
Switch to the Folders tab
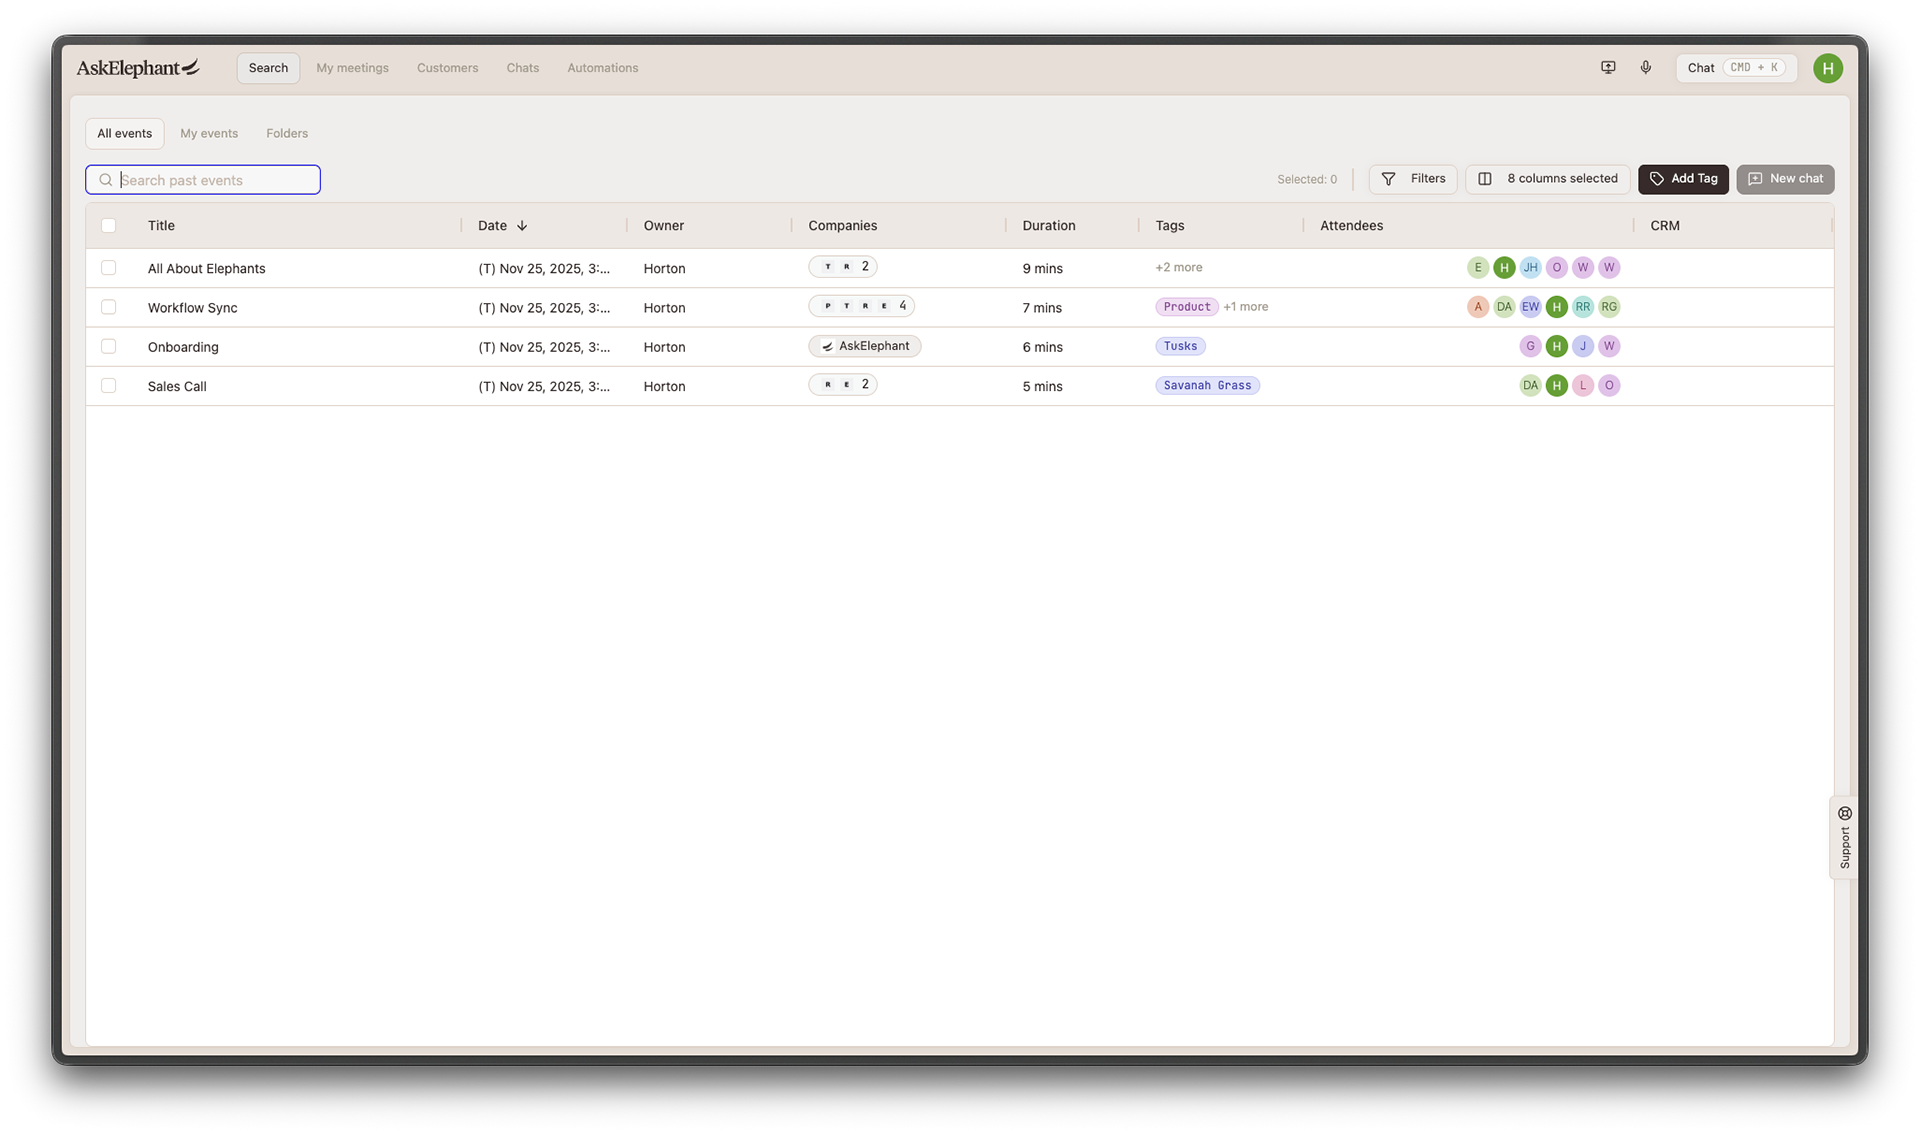(x=287, y=133)
